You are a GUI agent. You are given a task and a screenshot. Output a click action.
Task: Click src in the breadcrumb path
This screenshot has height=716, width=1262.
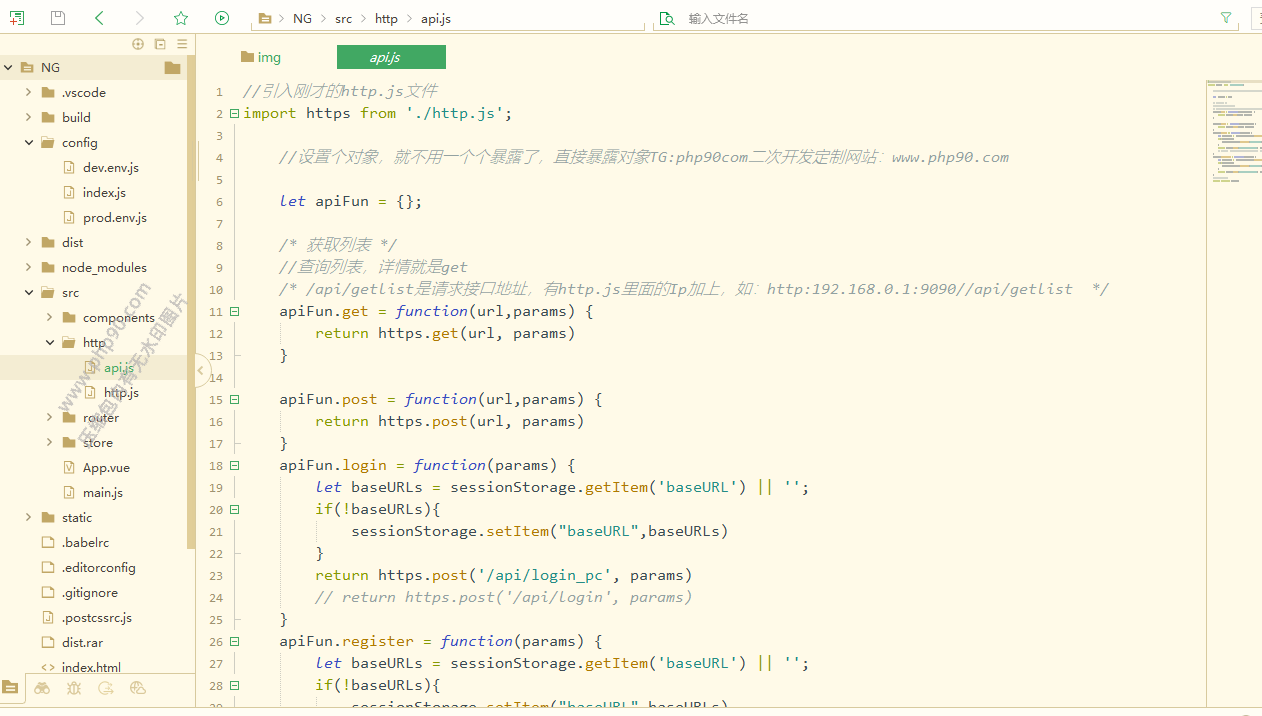click(x=343, y=19)
